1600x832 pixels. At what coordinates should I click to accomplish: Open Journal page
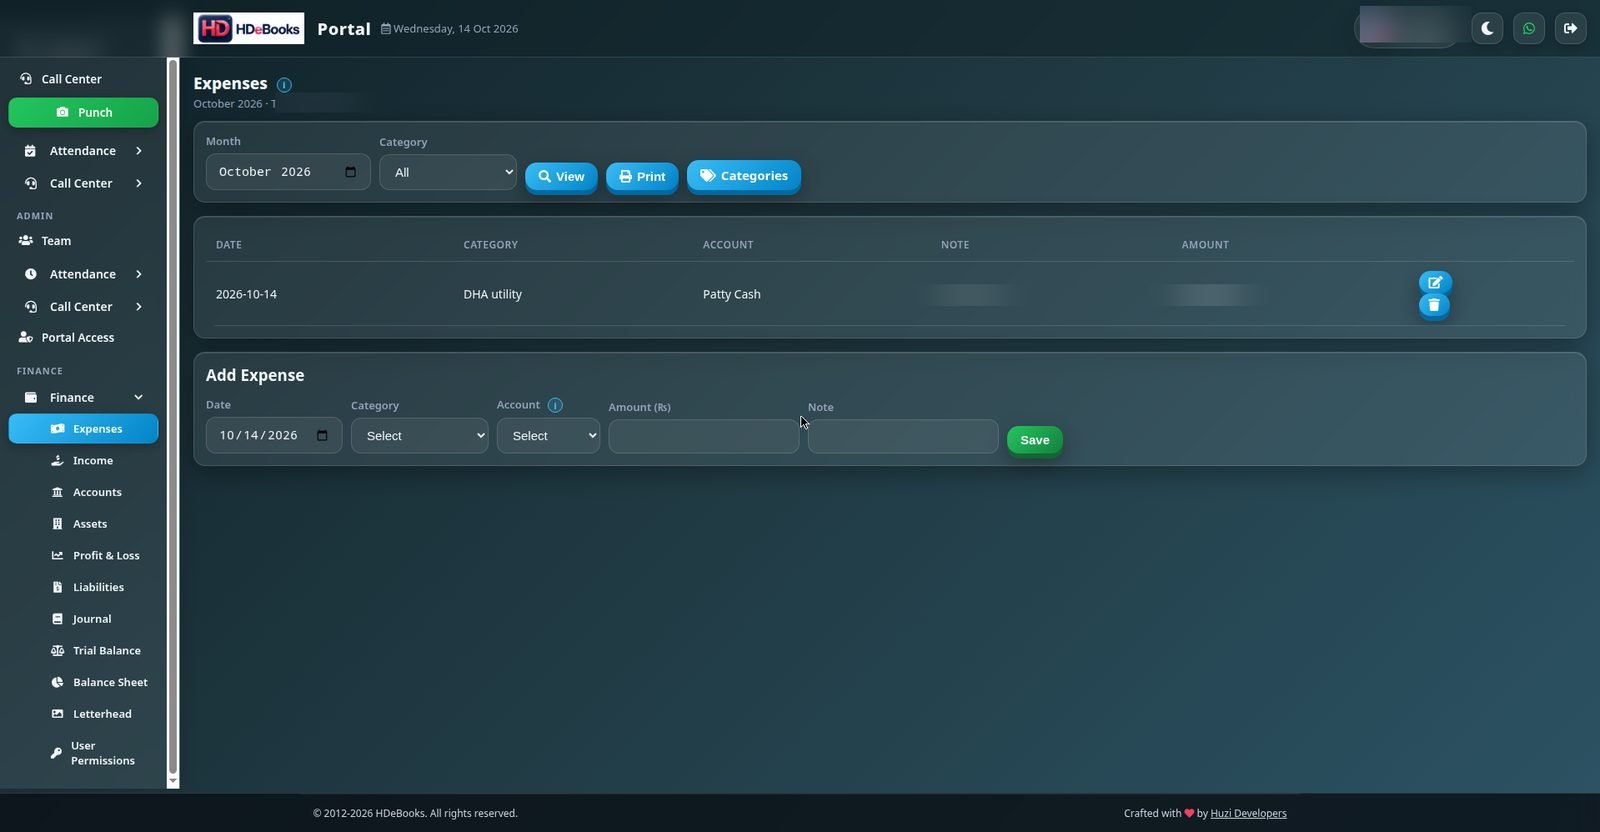(92, 619)
